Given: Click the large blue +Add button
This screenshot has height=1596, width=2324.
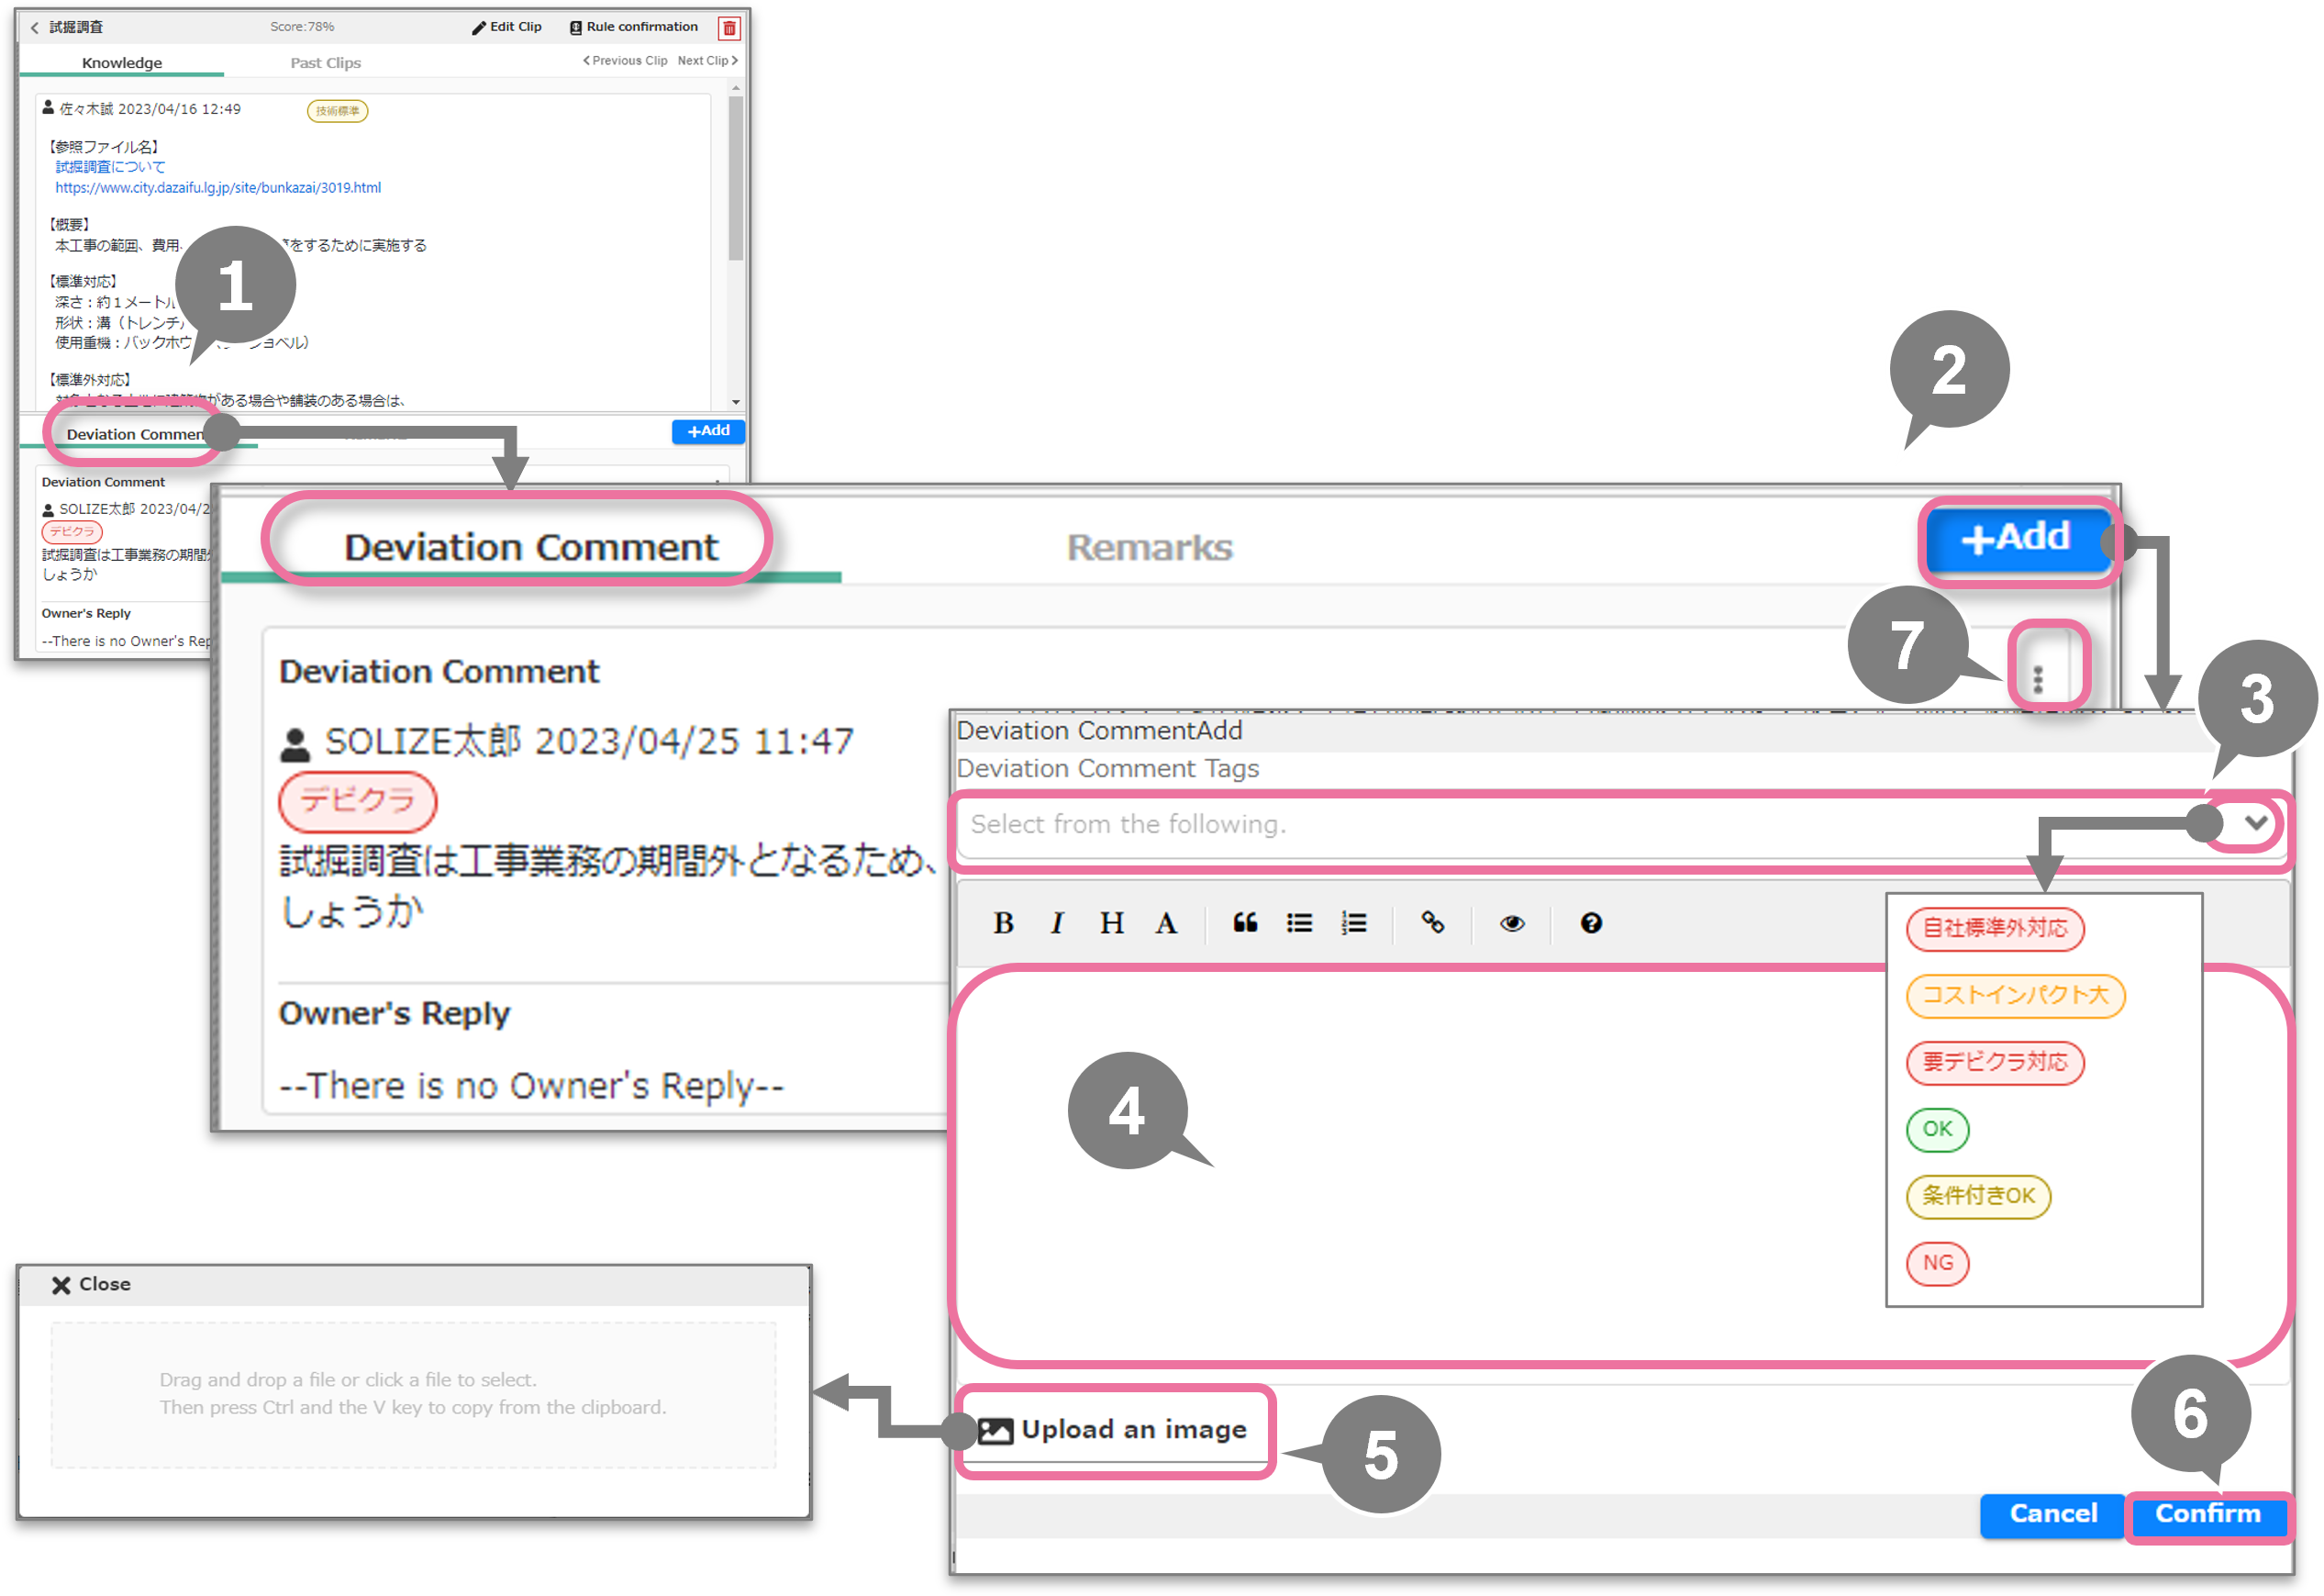Looking at the screenshot, I should [2016, 538].
